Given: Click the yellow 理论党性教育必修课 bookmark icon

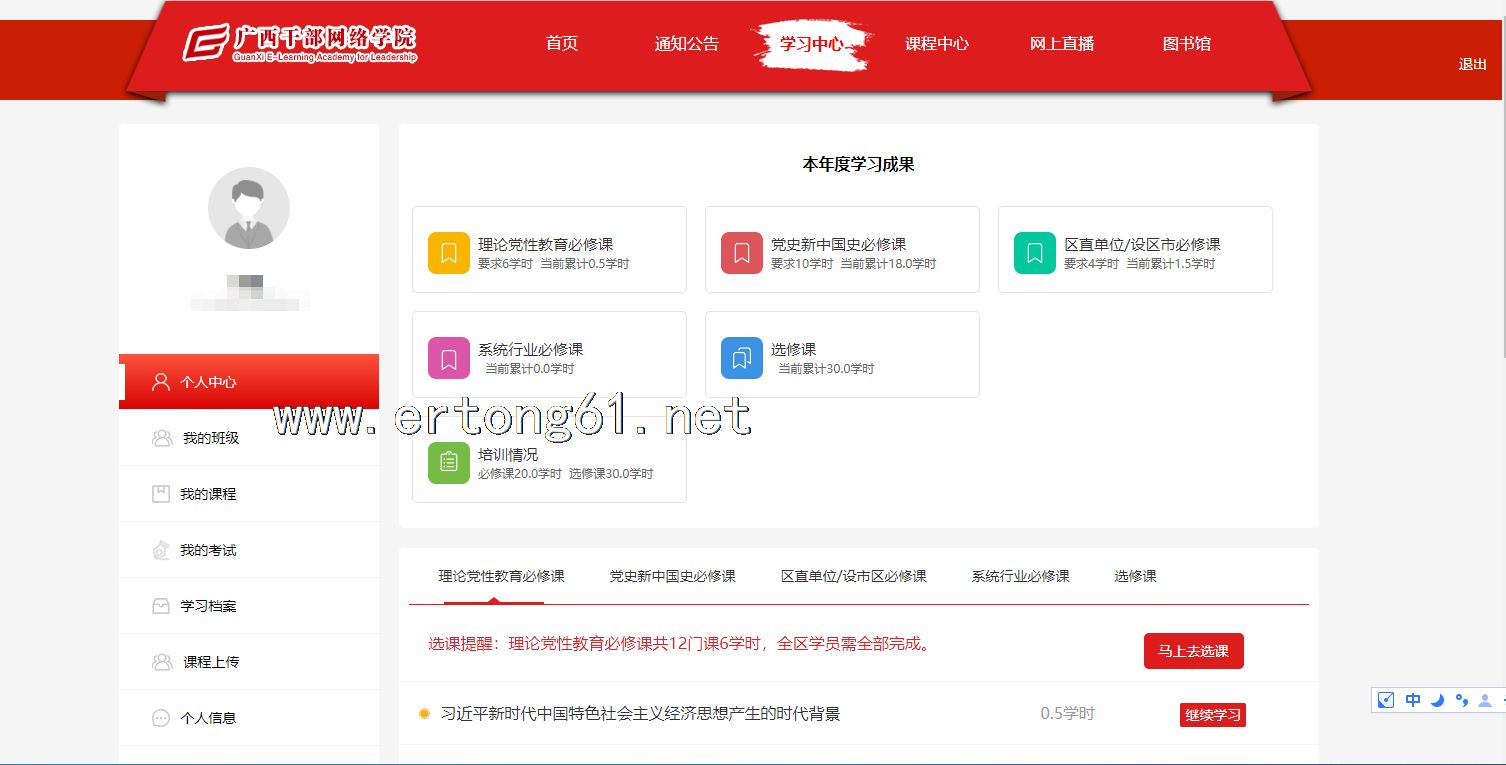Looking at the screenshot, I should coord(448,253).
